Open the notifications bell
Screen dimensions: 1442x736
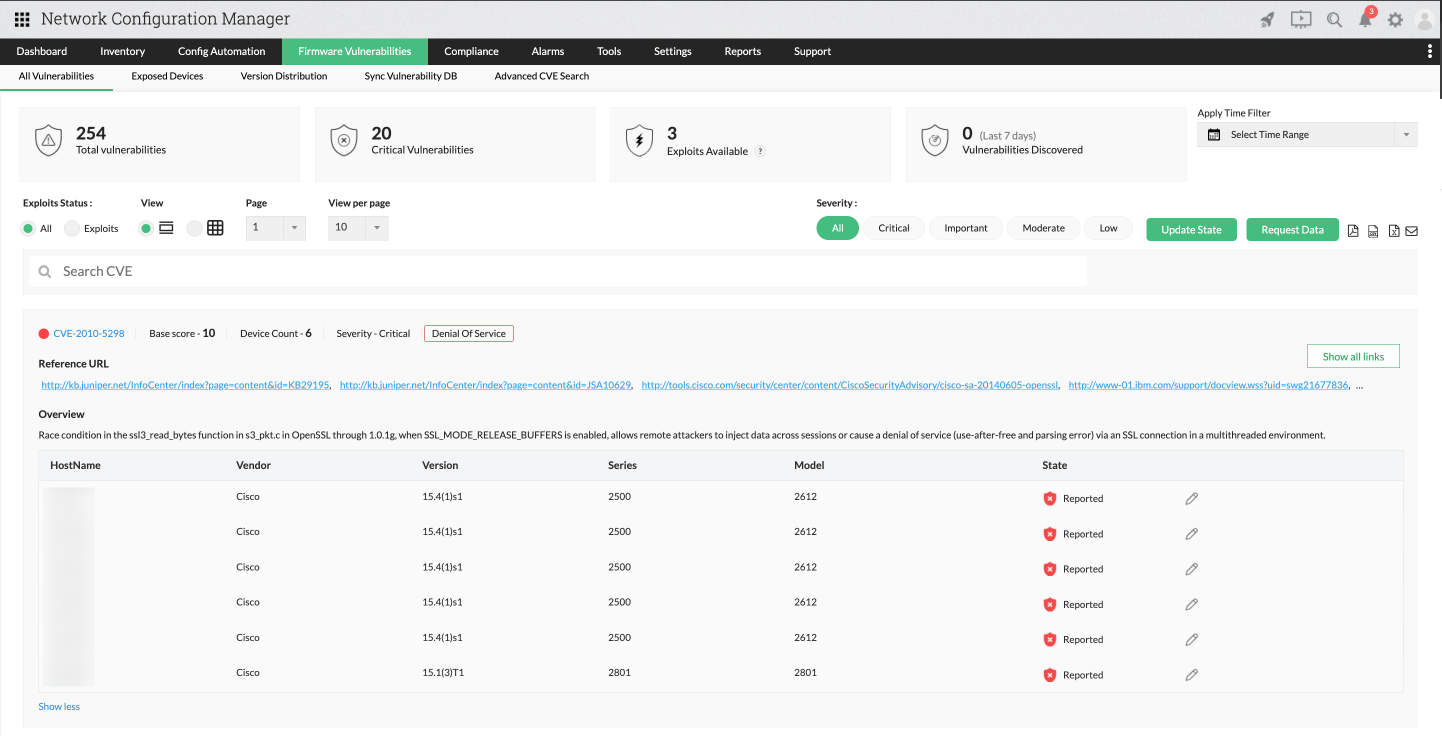(1366, 19)
